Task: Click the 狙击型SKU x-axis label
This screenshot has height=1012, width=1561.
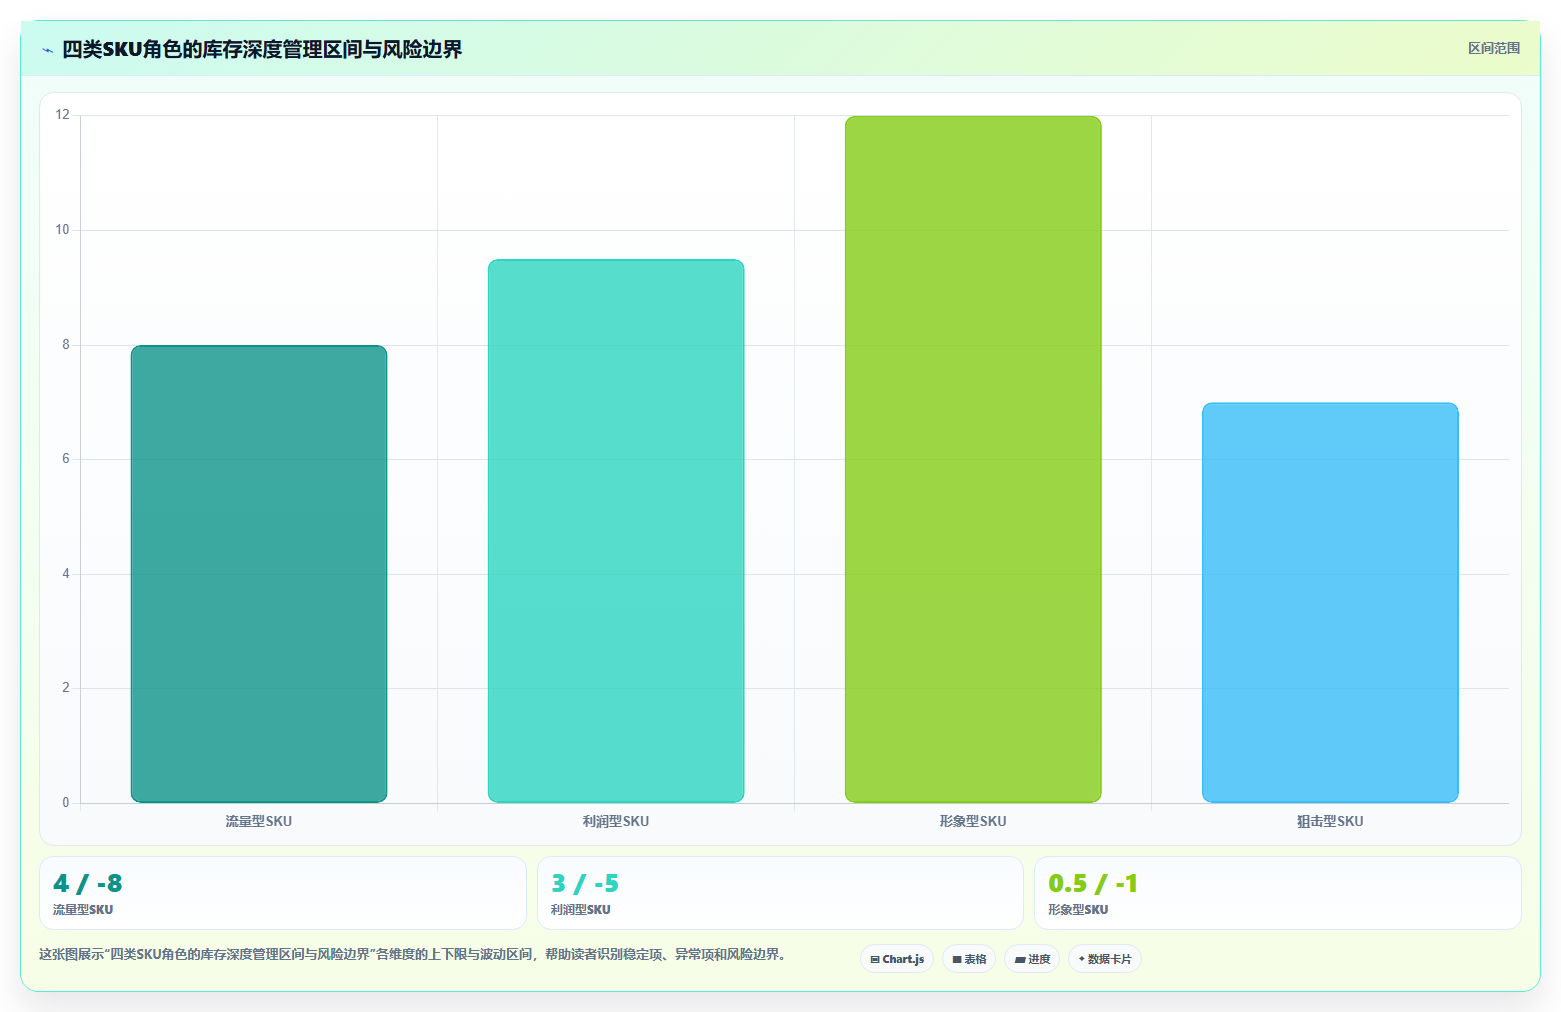Action: [x=1330, y=821]
